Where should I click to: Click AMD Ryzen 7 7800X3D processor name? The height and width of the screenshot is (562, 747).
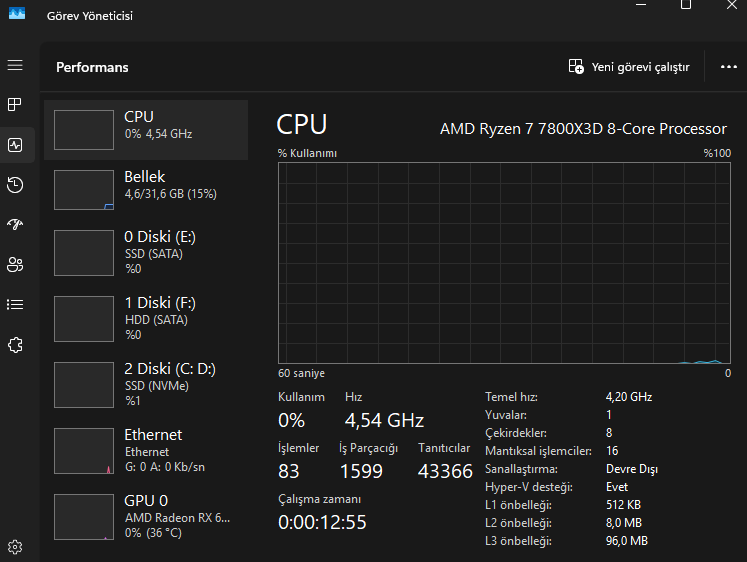coord(583,129)
